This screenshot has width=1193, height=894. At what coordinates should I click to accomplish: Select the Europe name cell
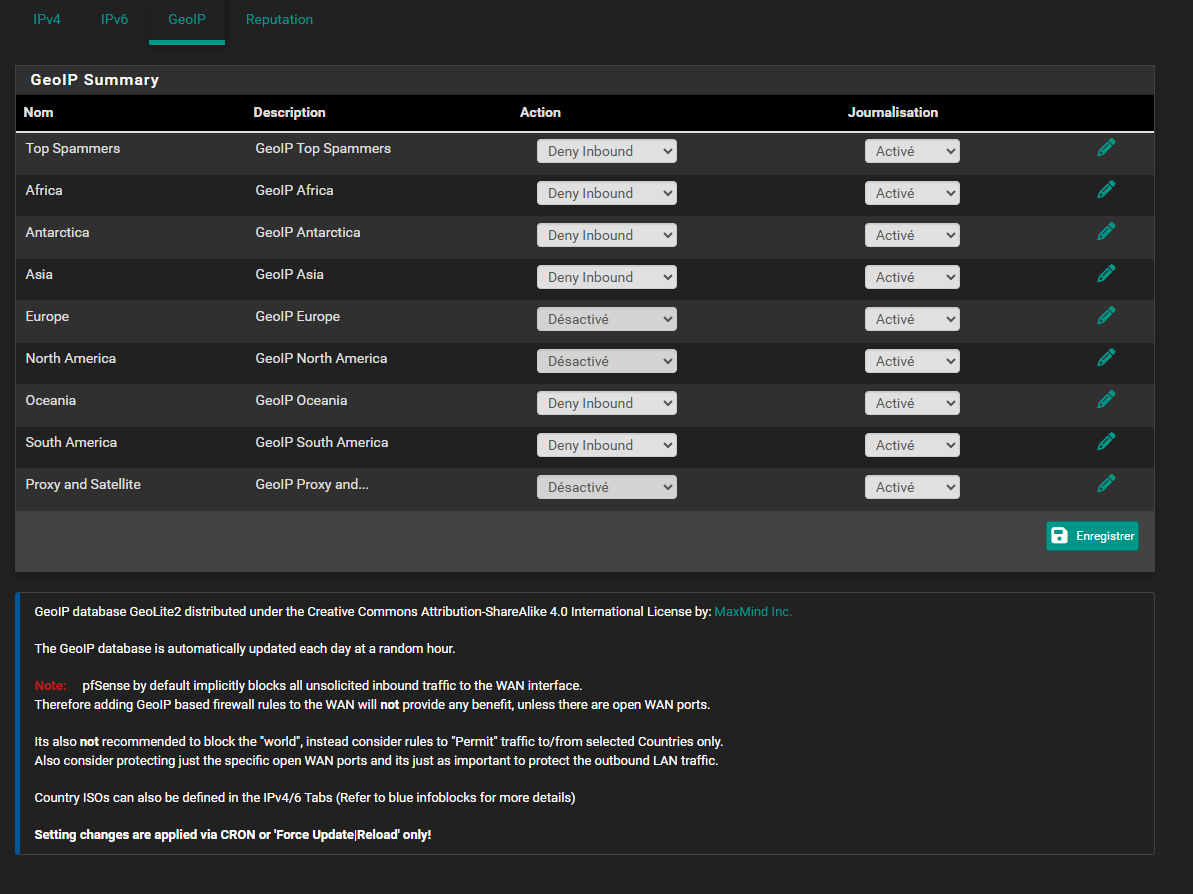coord(47,317)
